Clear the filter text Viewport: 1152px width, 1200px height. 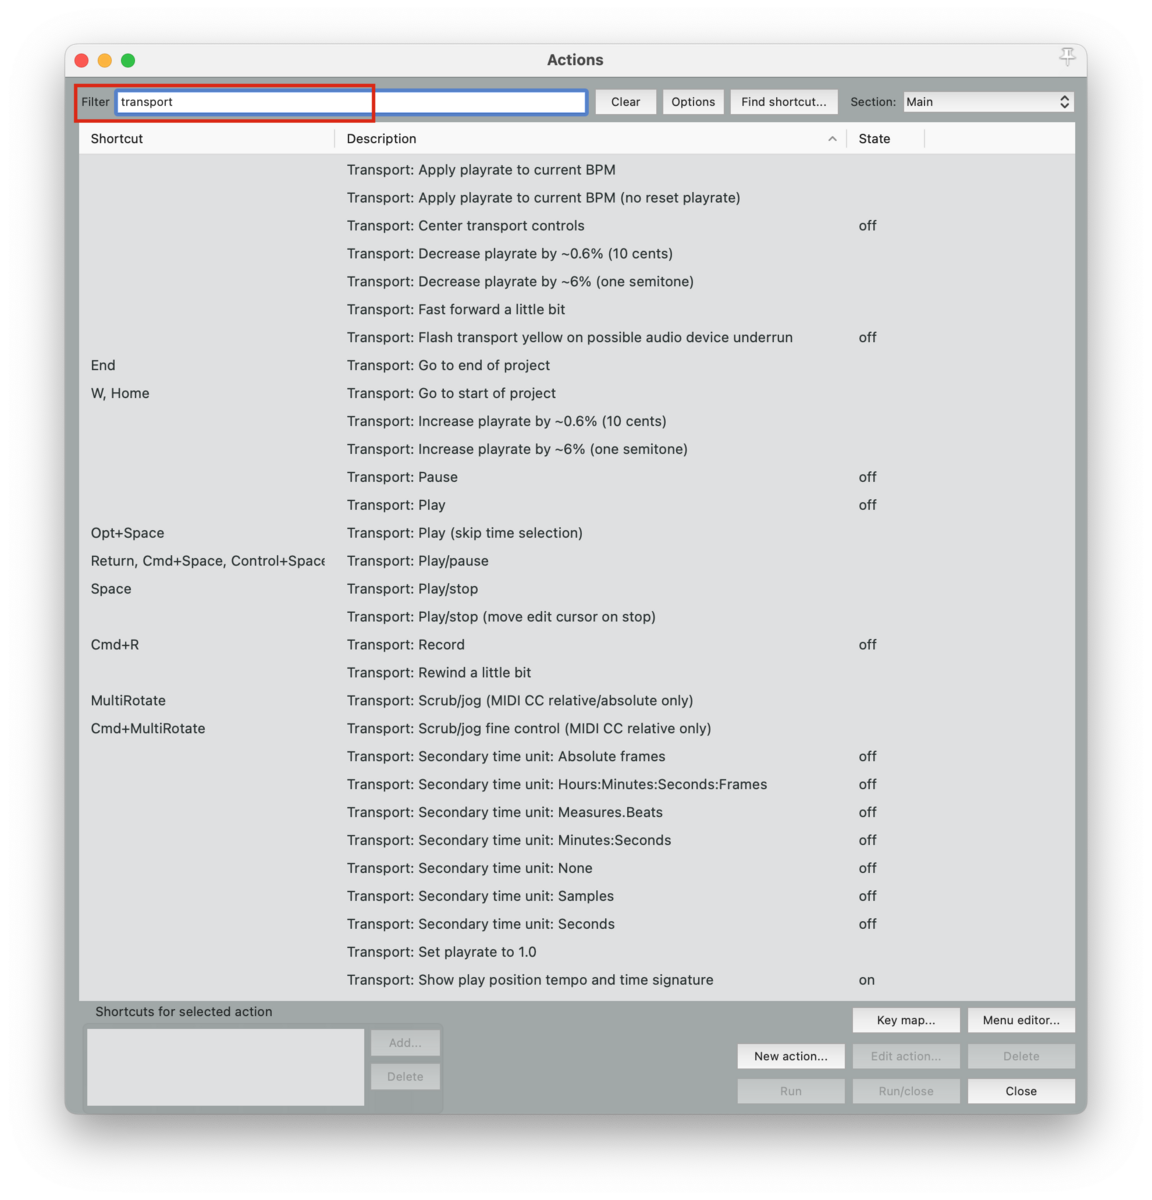(x=626, y=102)
